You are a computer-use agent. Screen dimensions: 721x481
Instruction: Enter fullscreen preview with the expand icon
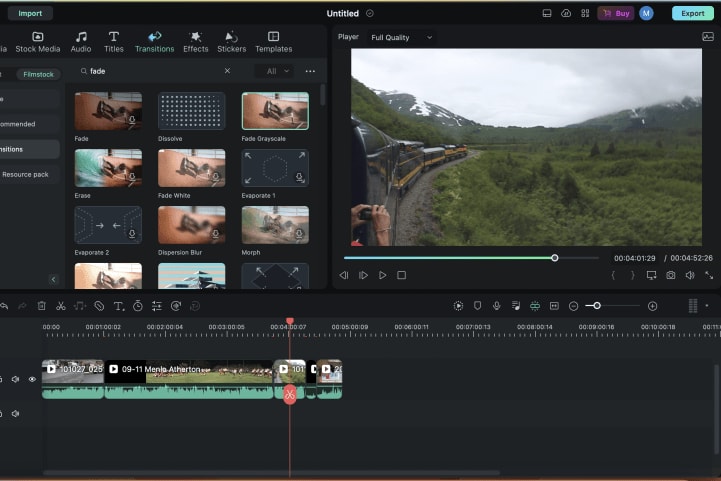[x=709, y=275]
